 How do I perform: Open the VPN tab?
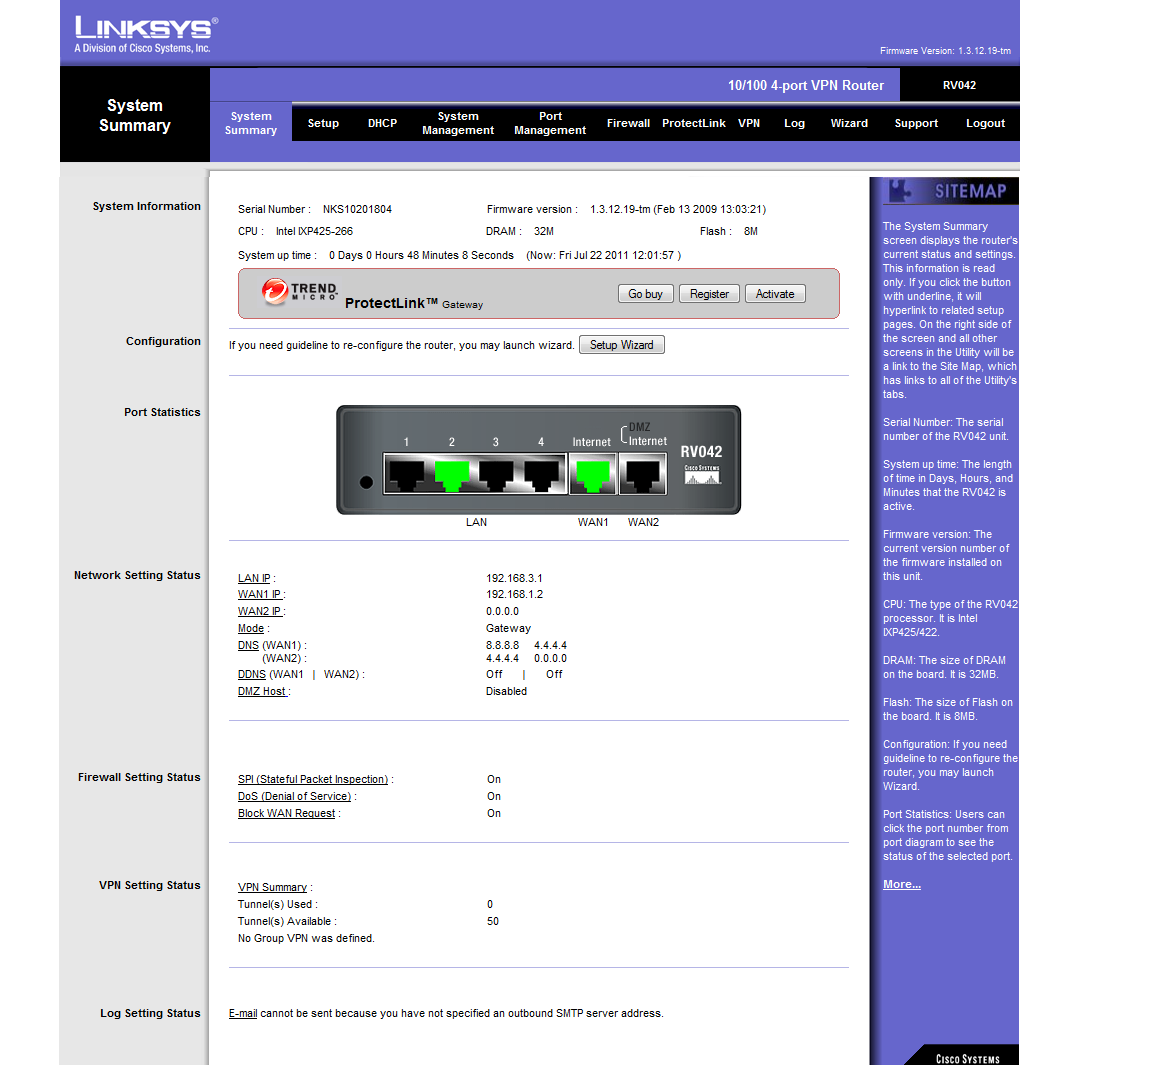coord(749,123)
